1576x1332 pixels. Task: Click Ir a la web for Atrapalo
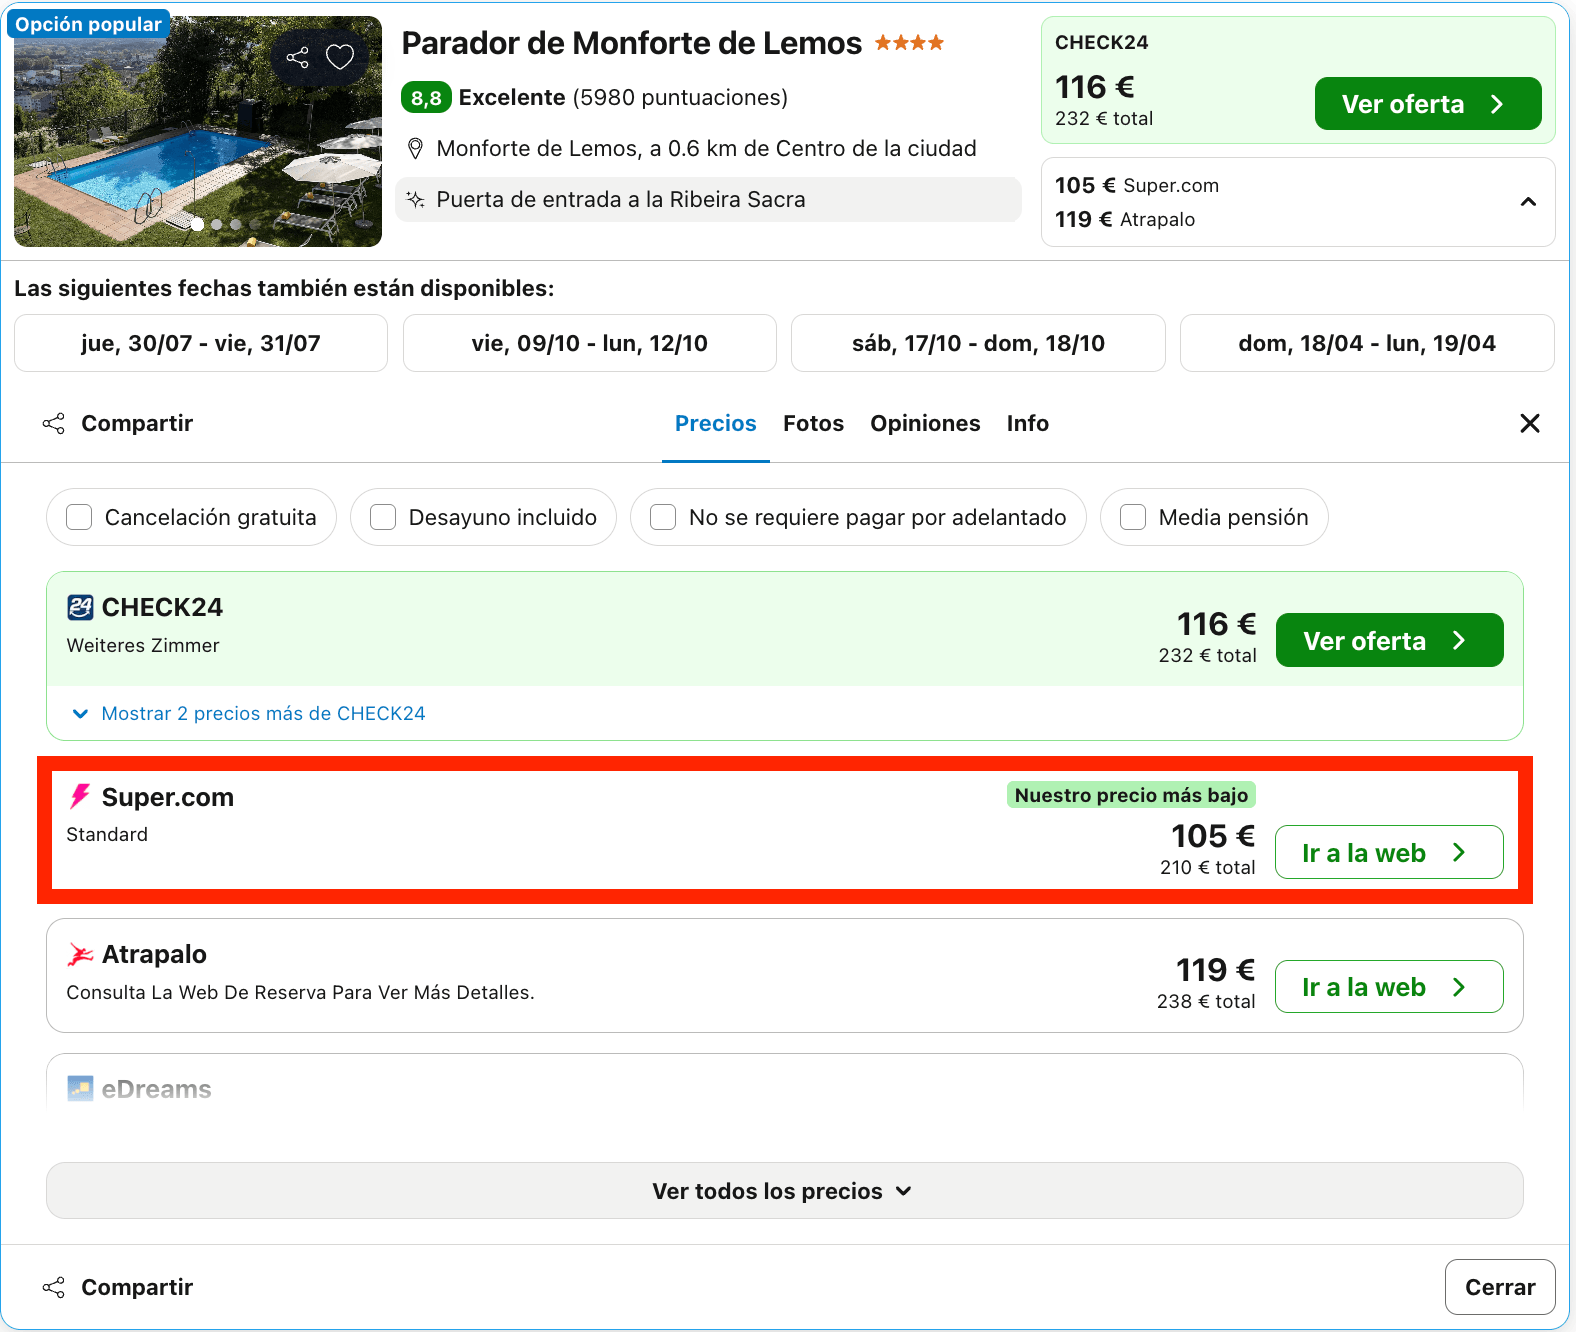pos(1389,986)
